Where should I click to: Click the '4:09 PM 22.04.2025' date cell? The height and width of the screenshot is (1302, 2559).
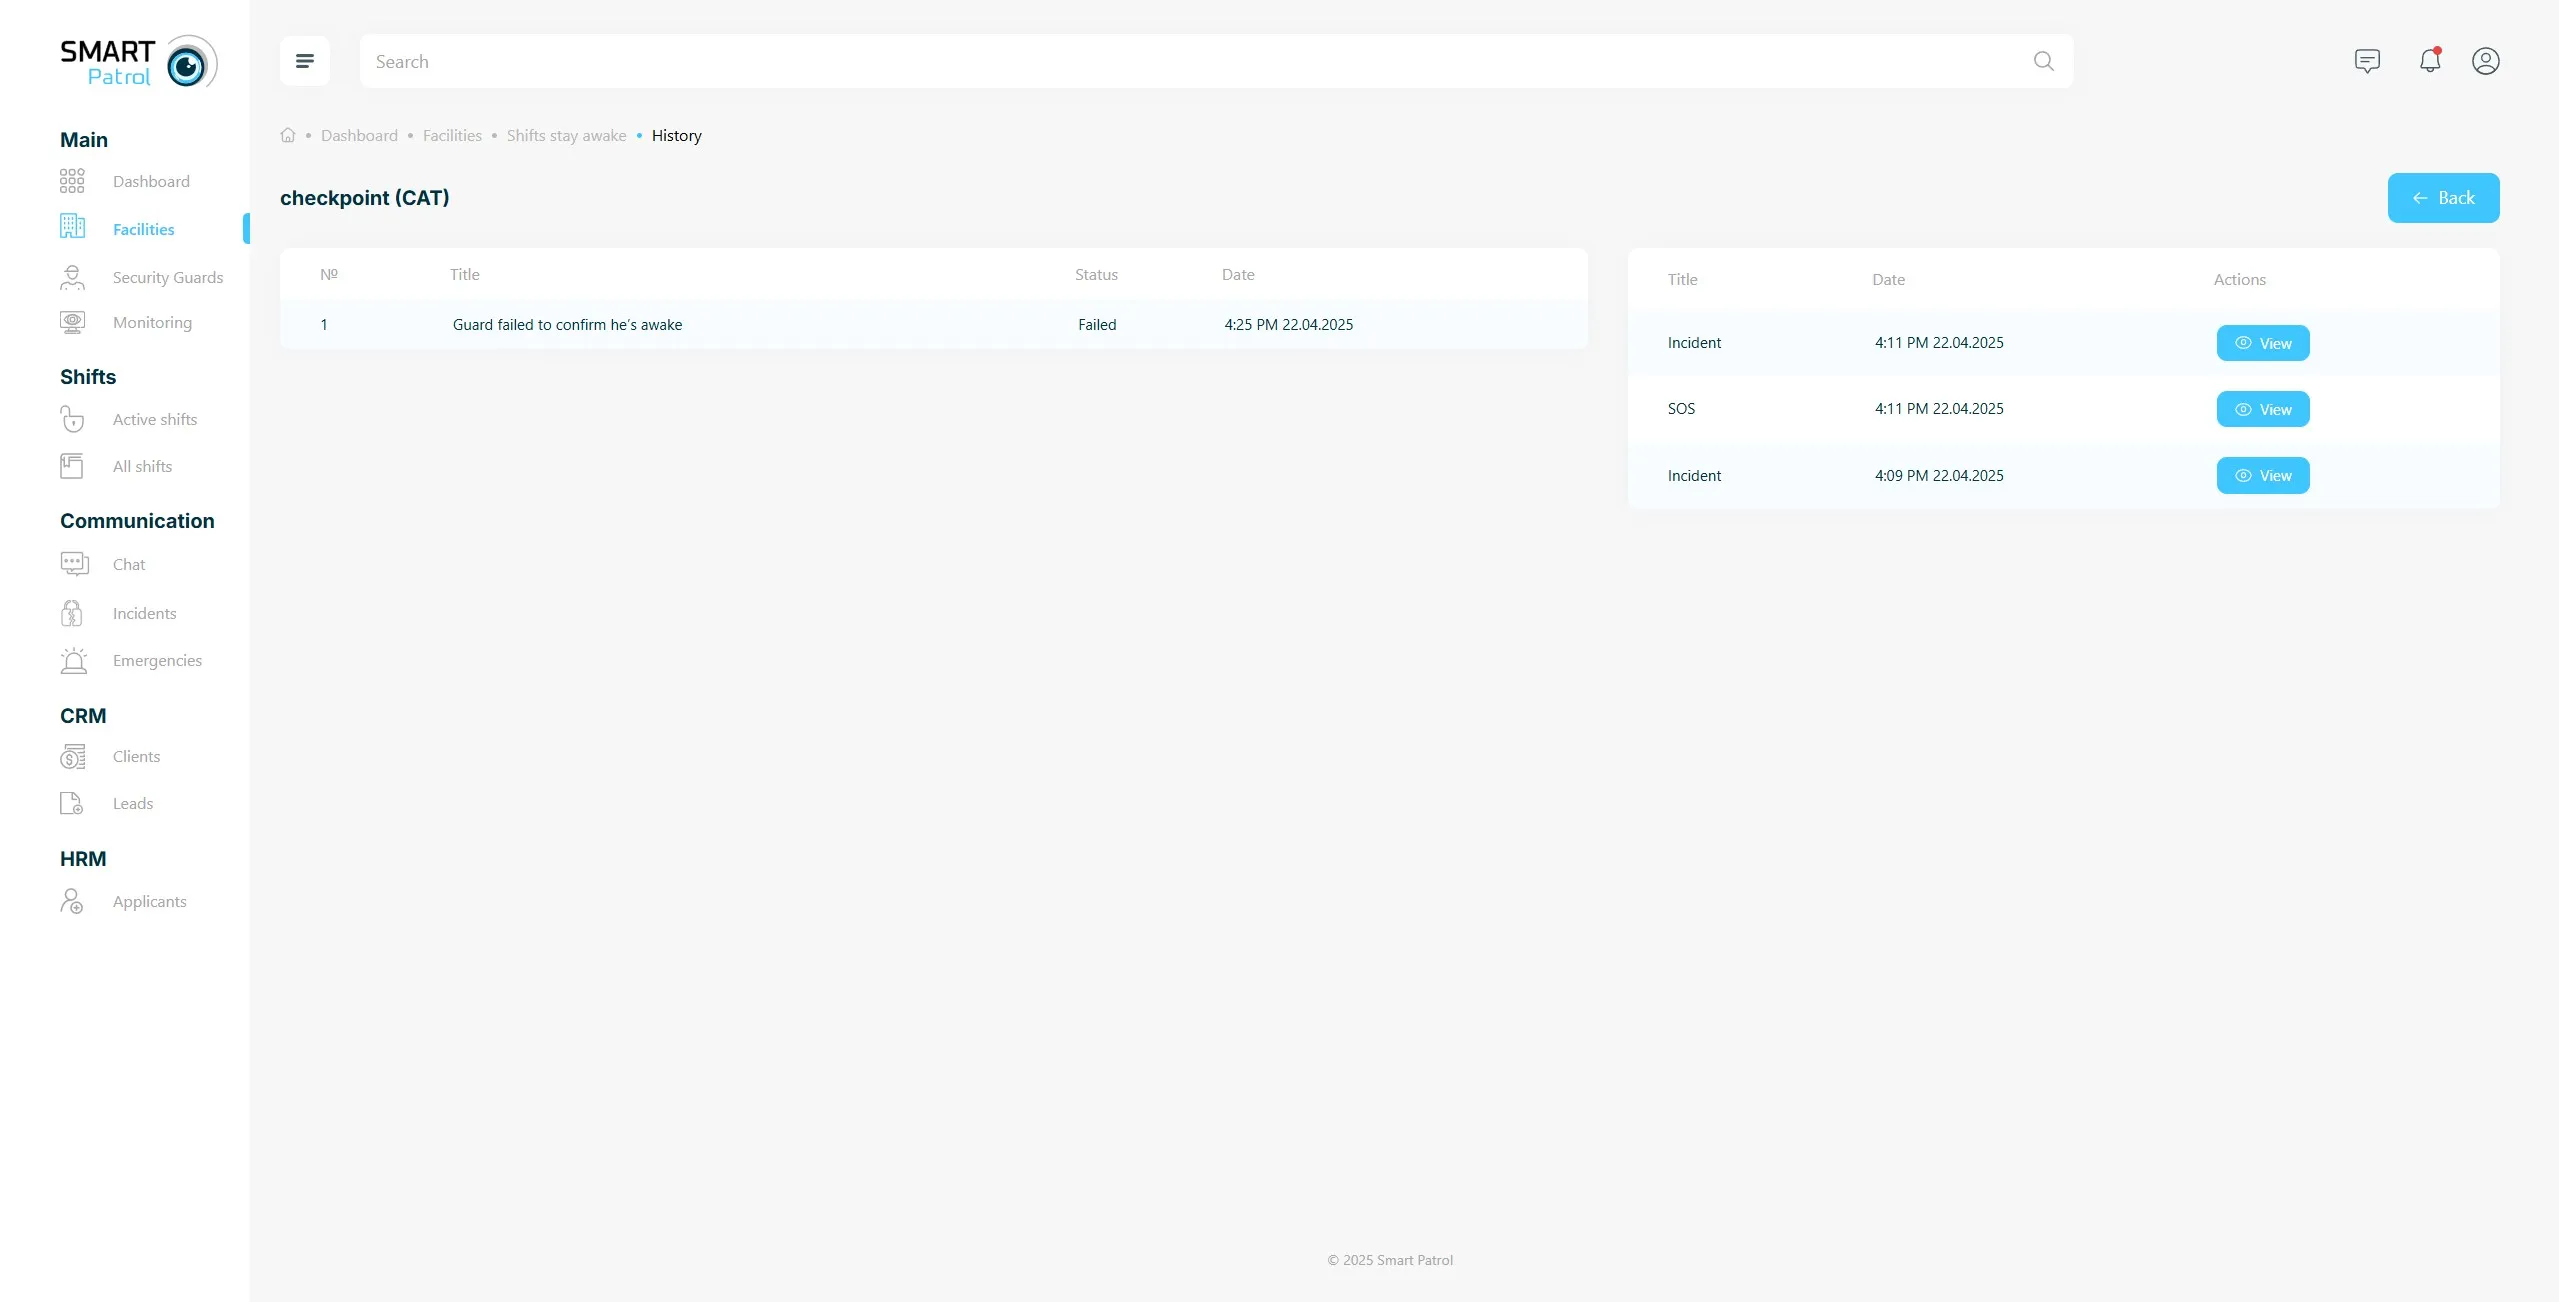pos(1939,475)
